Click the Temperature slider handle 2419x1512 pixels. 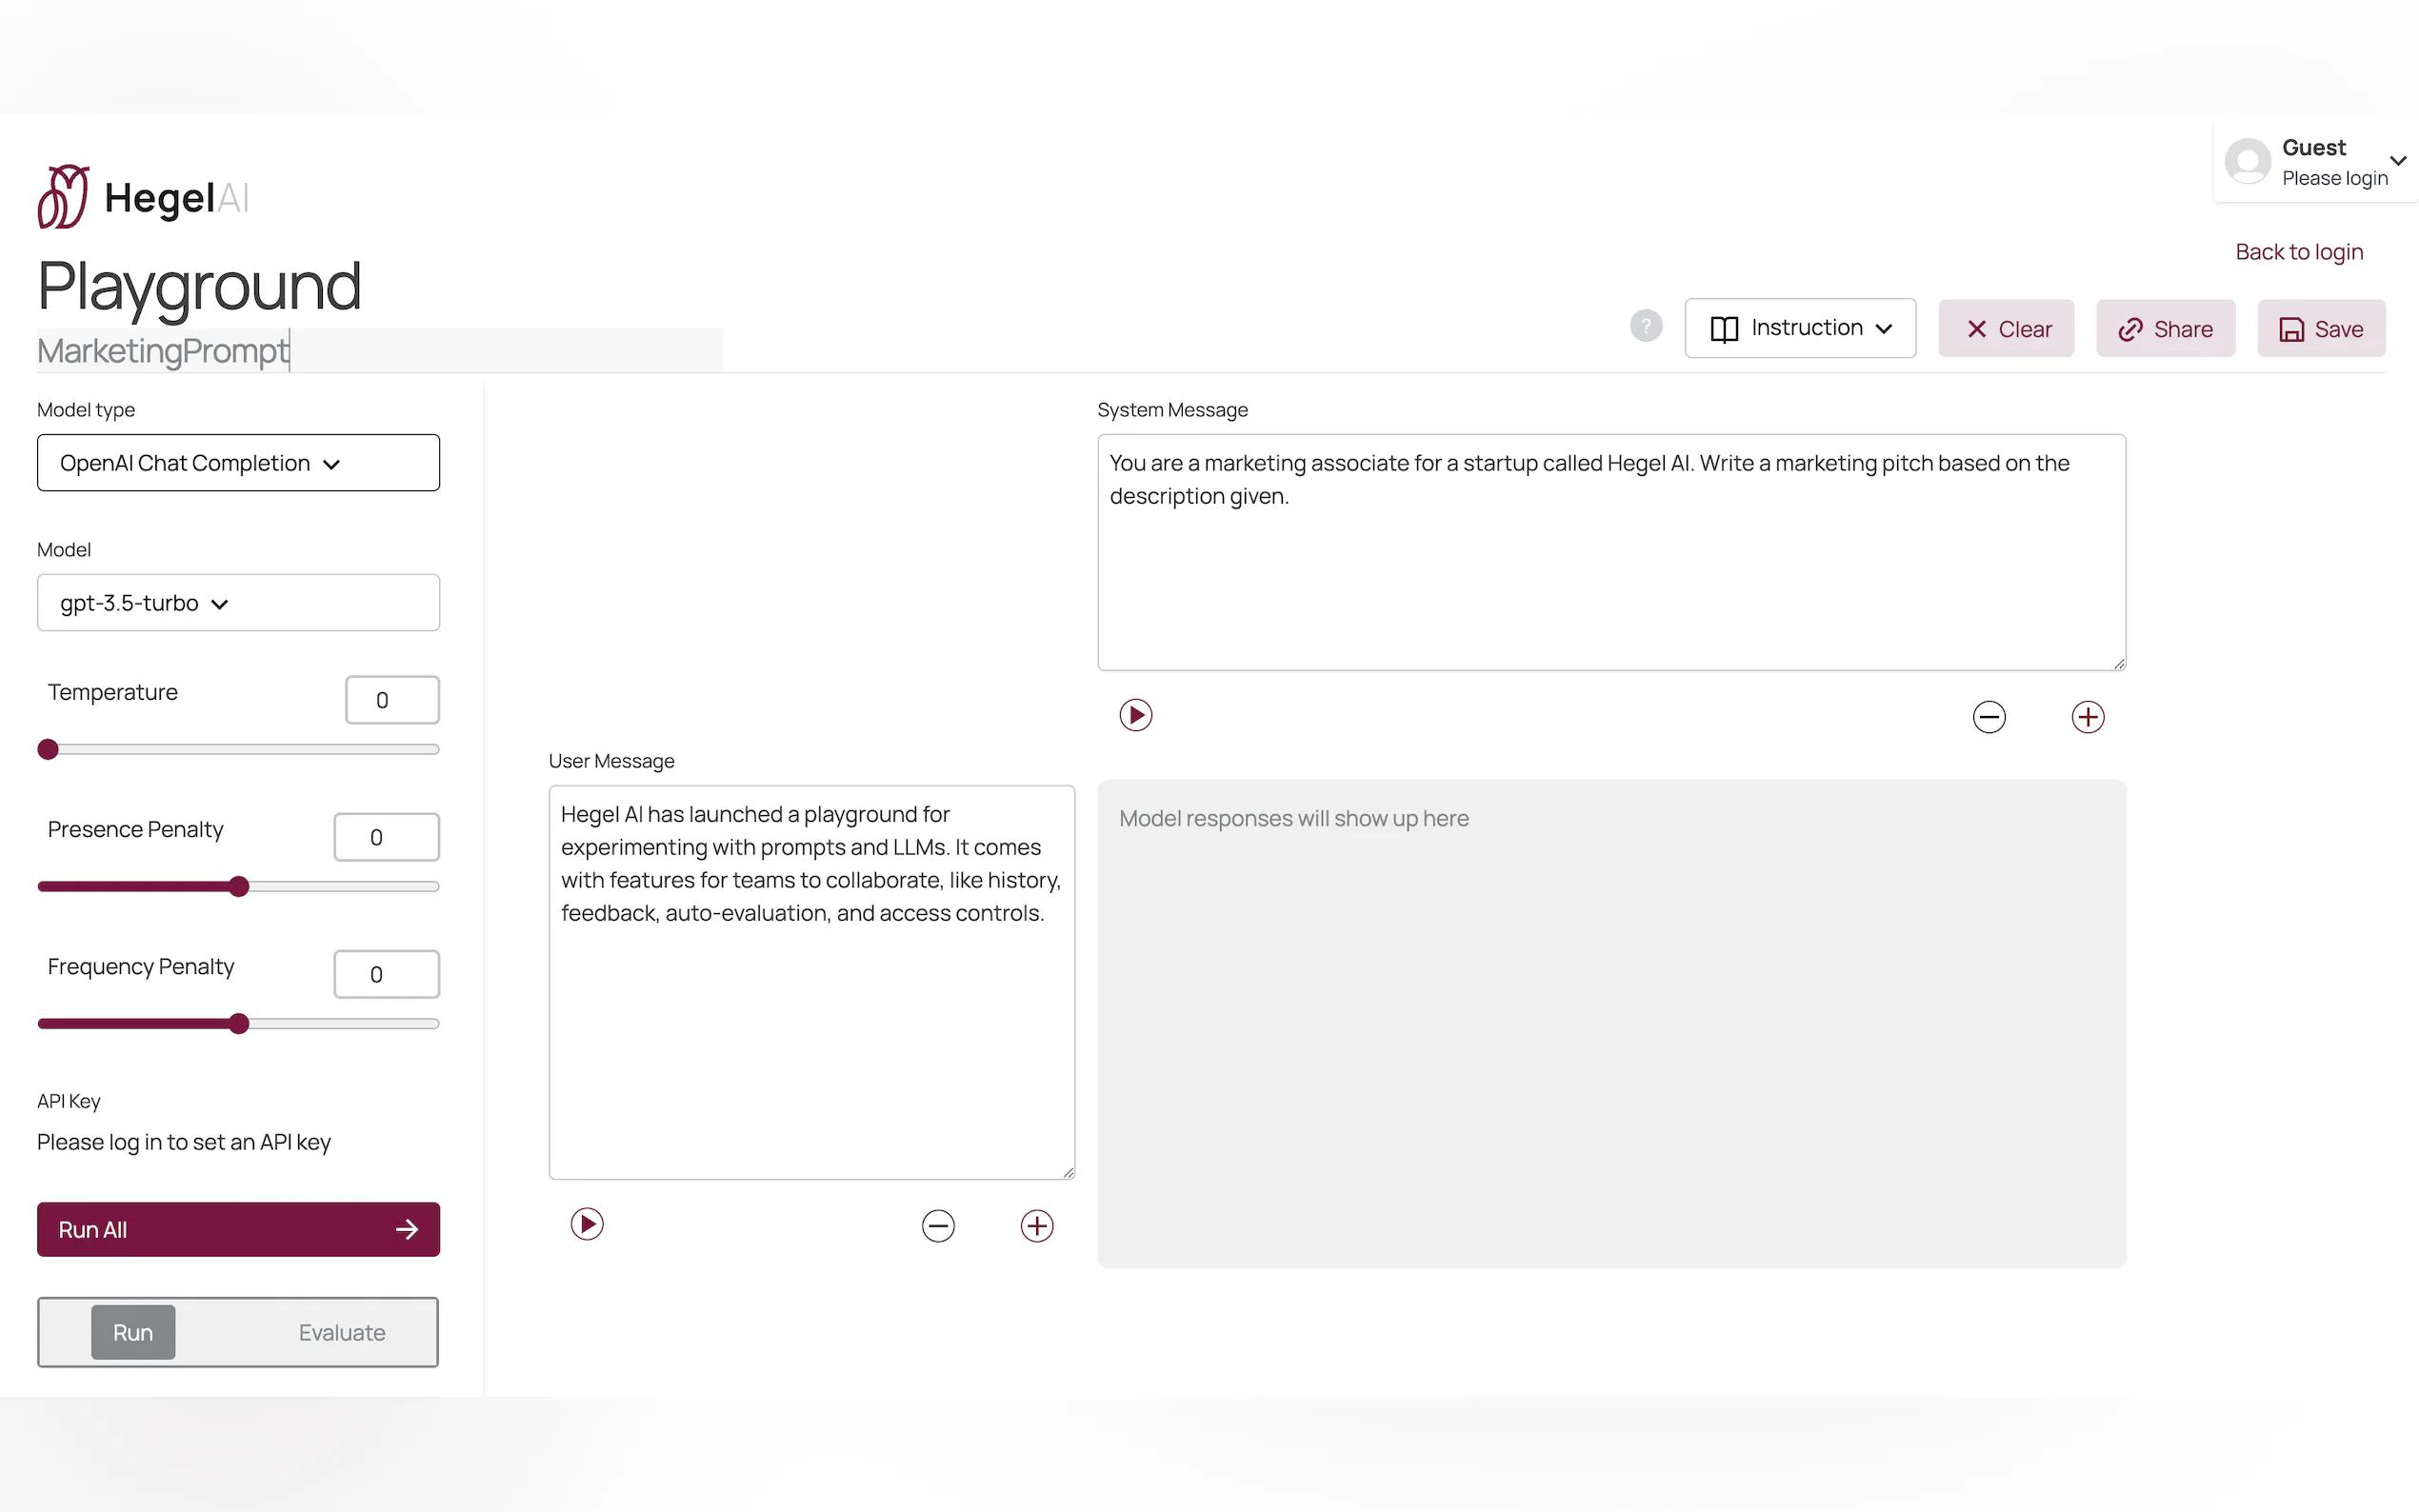48,750
